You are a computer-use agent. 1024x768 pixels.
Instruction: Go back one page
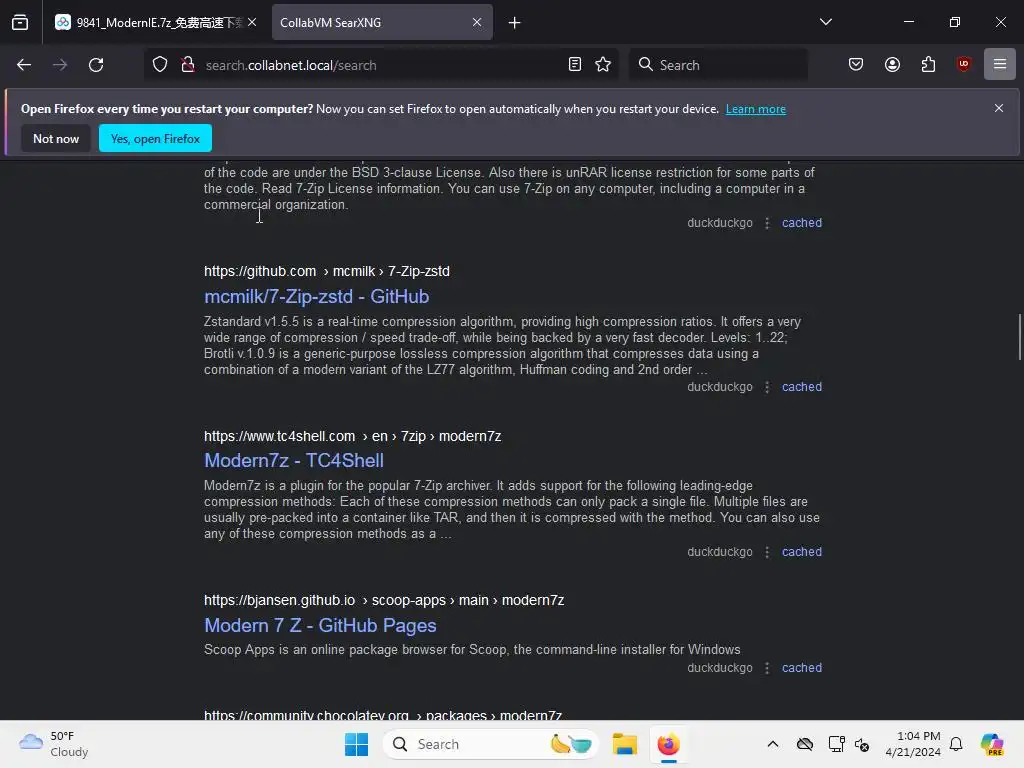click(x=24, y=65)
